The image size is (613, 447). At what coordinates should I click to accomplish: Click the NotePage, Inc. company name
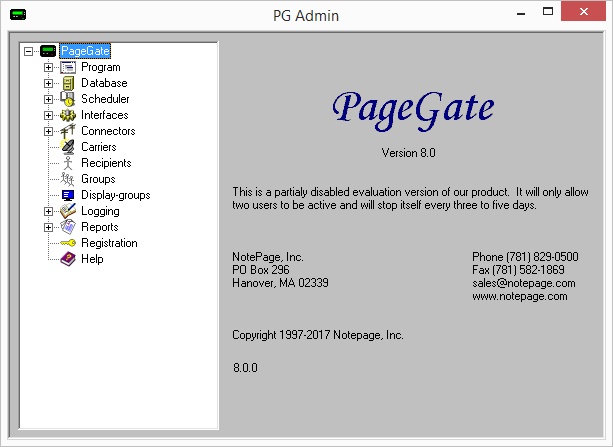click(268, 257)
